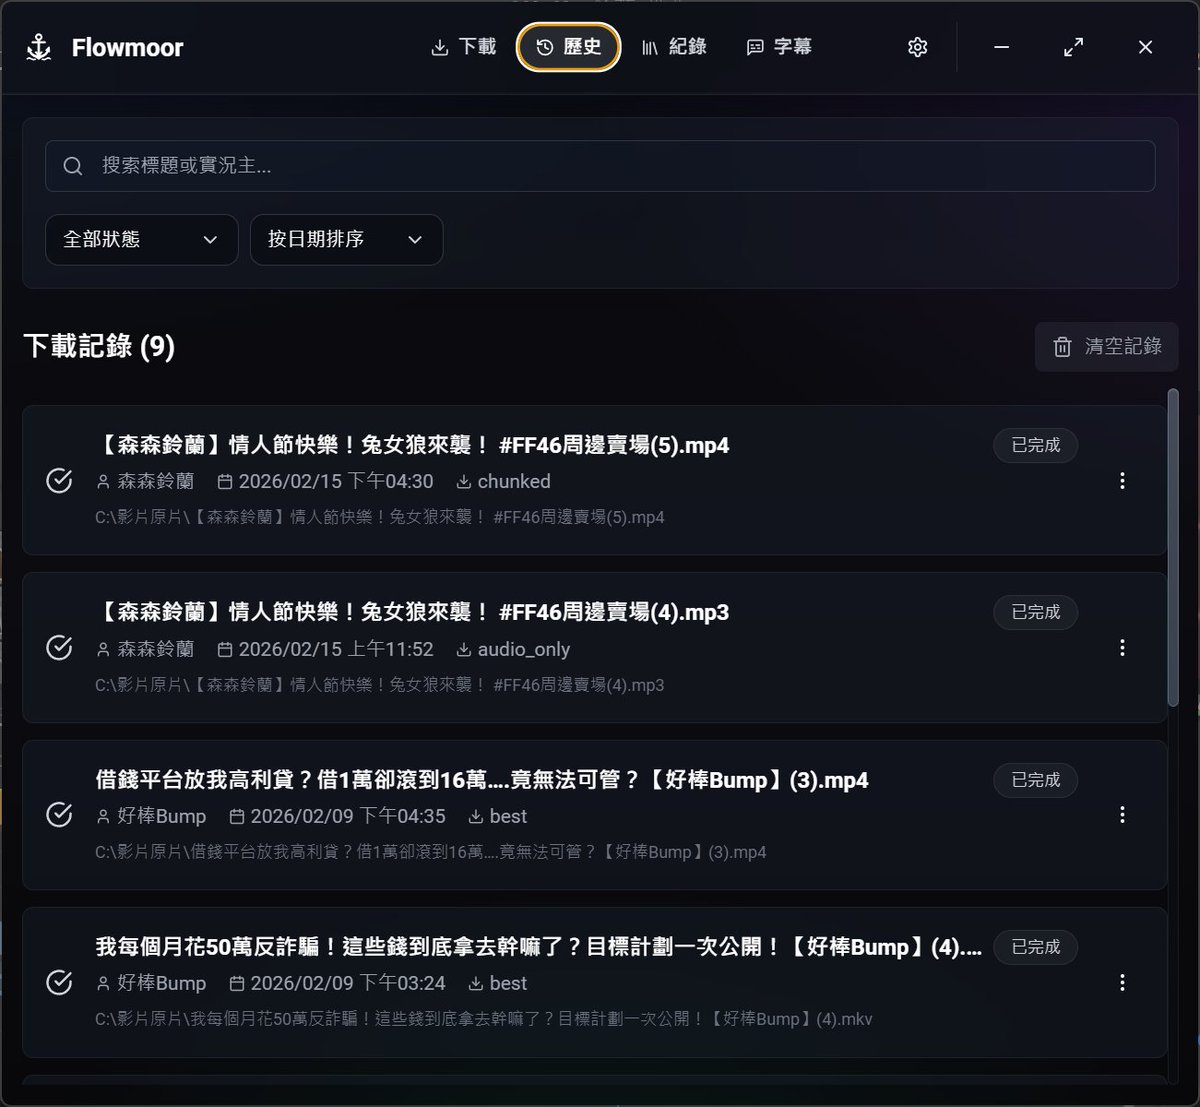Click streamer 好棒Bump on the (3).mp4 entry

[x=151, y=816]
